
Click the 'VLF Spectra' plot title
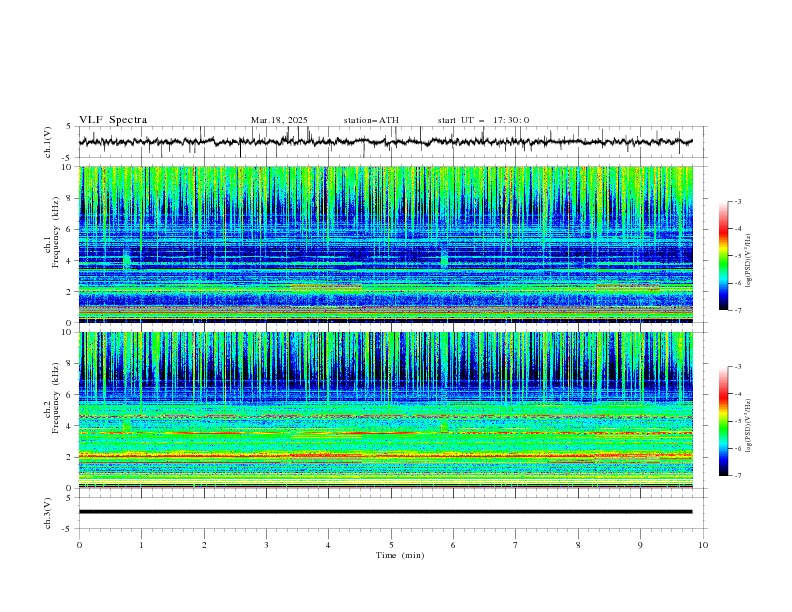click(x=113, y=120)
